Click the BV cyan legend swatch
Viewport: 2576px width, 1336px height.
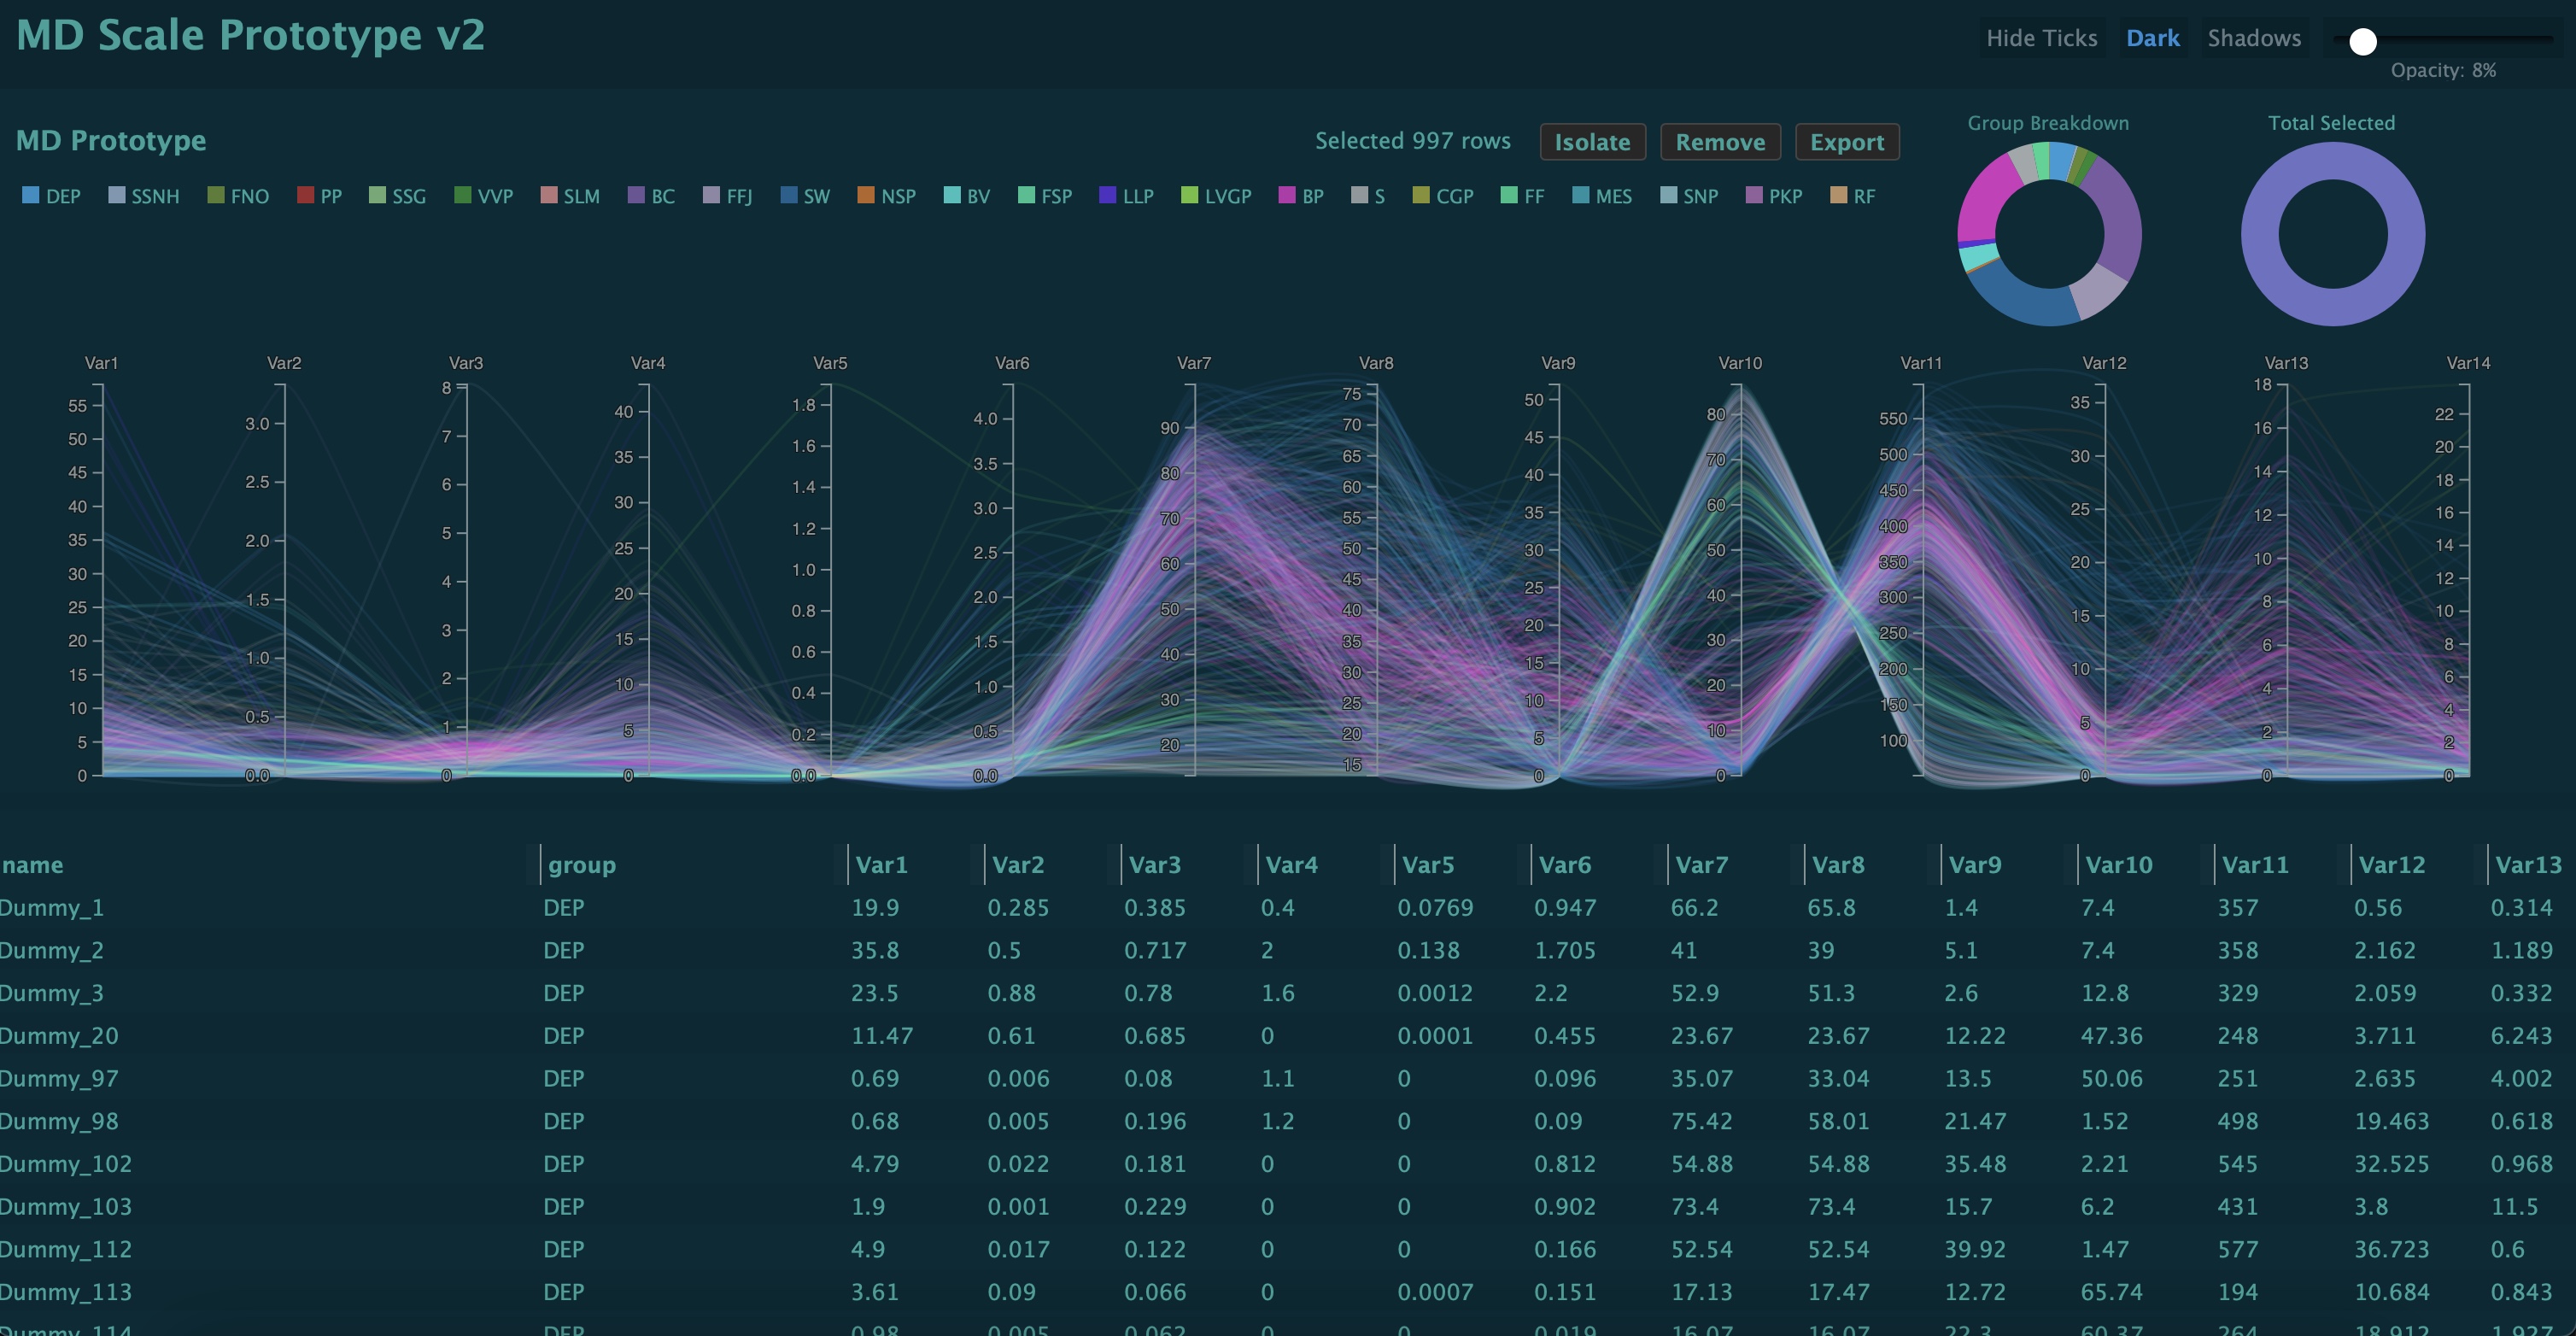(952, 195)
